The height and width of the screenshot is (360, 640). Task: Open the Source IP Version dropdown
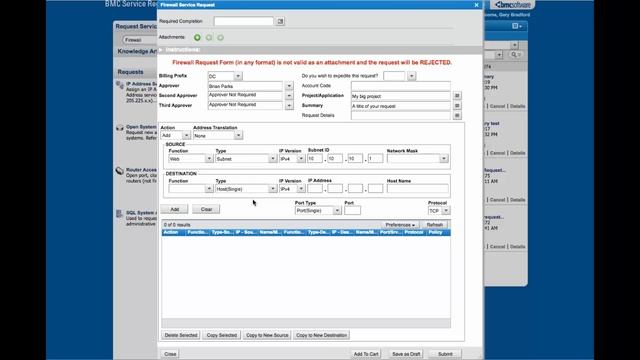pos(301,158)
